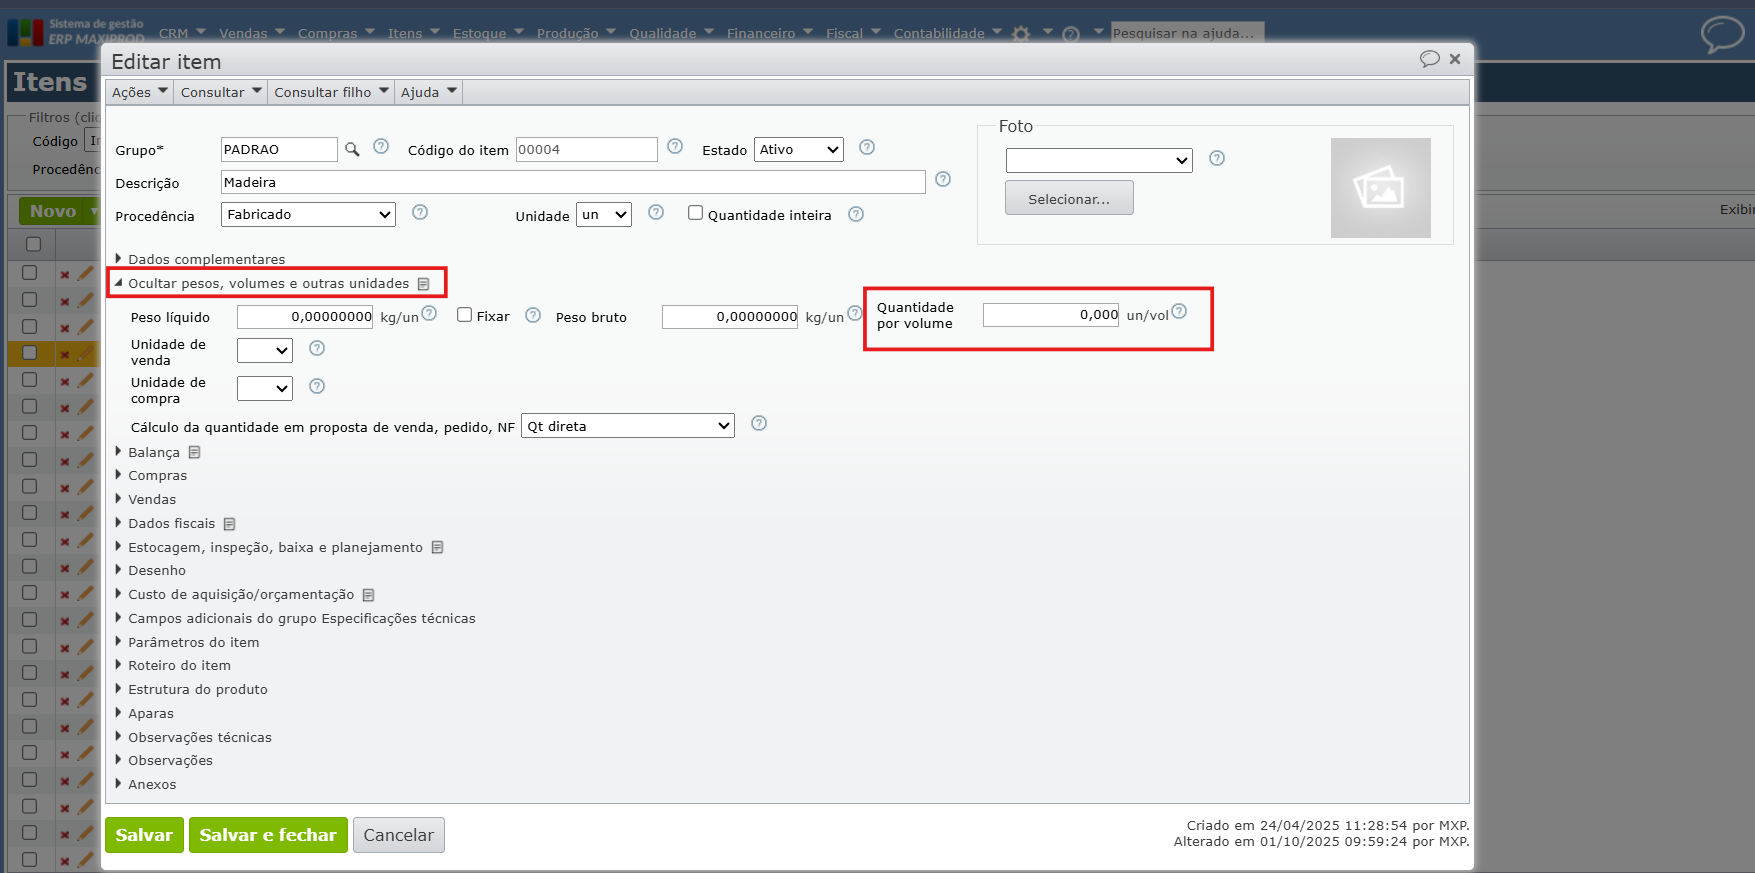Click the Salvar e fechar button

pos(268,835)
